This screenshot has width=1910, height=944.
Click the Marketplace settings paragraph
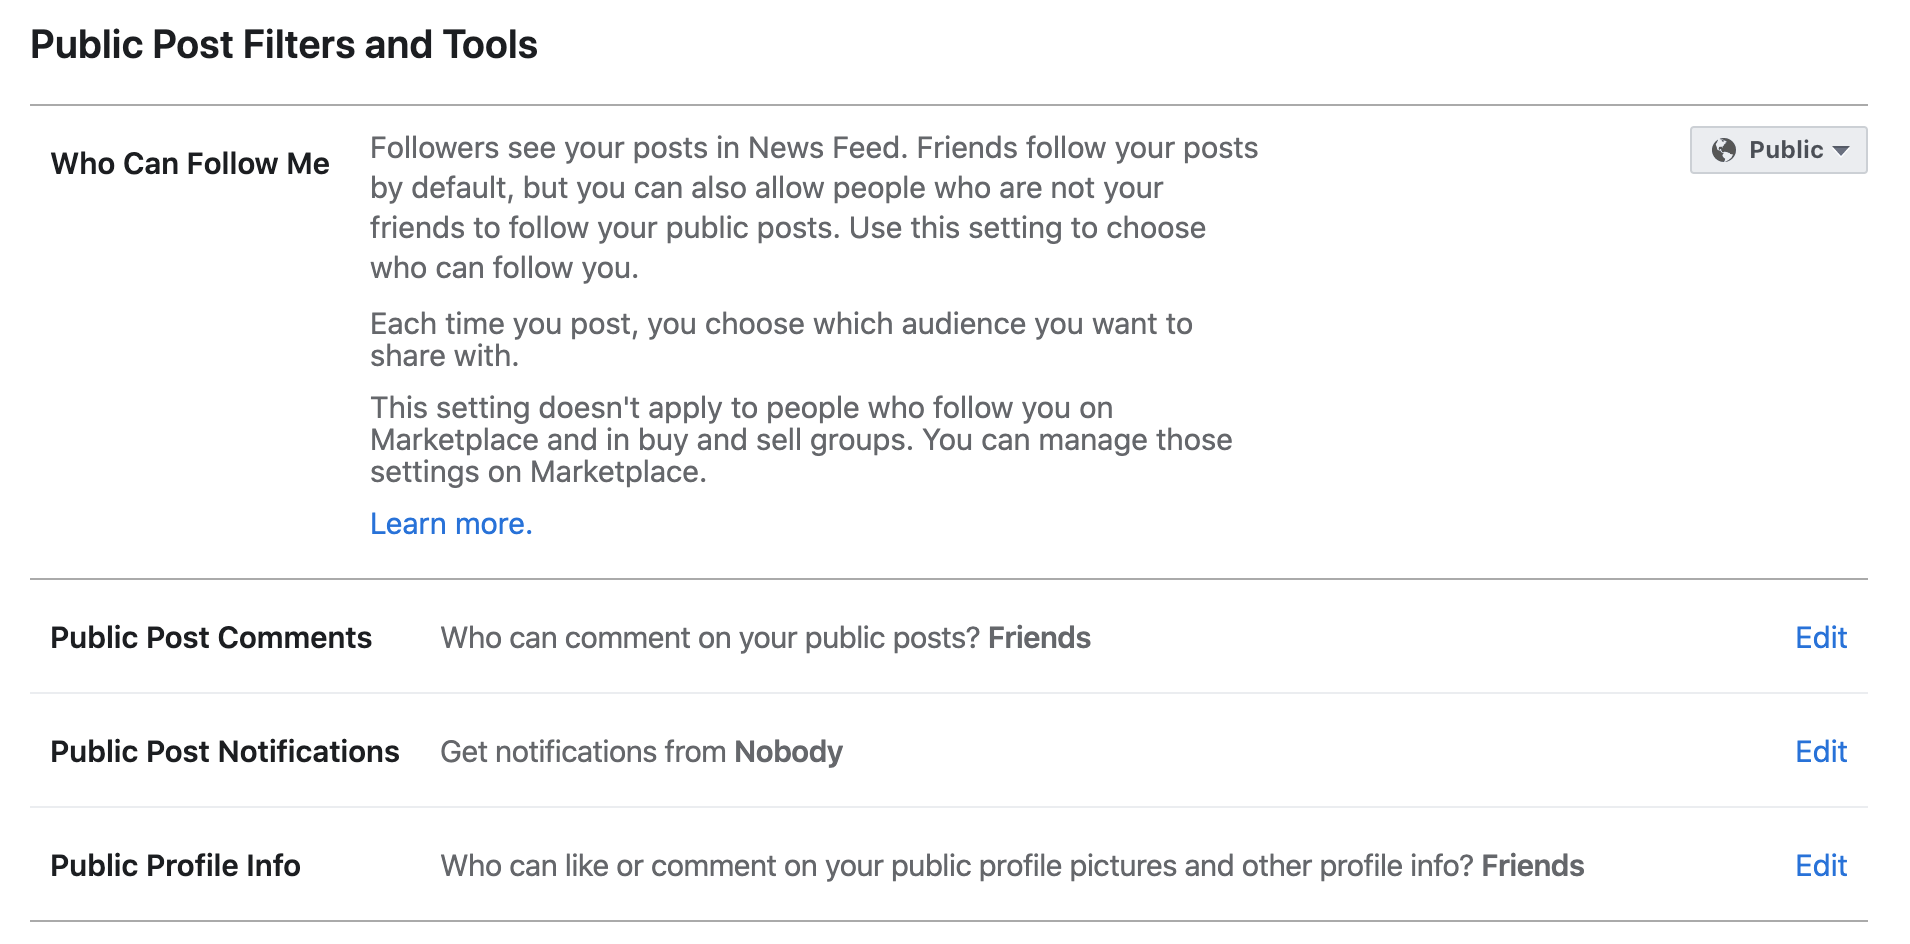(801, 440)
